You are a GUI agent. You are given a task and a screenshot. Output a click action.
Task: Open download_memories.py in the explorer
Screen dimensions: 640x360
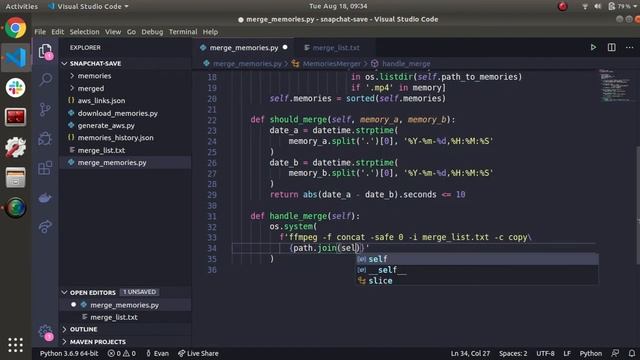118,113
